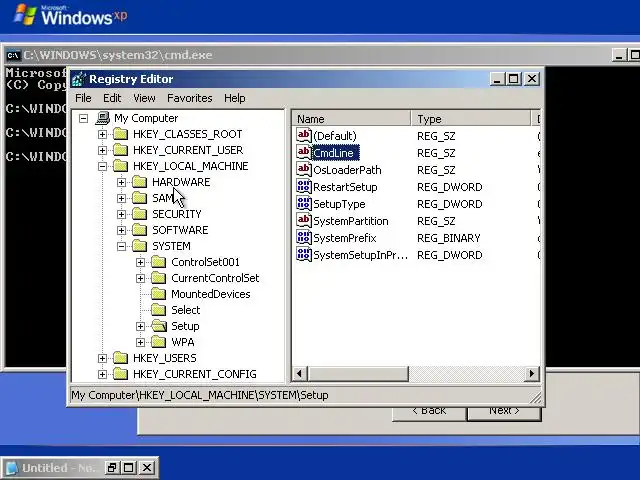Click the string icon beside SystemPartition
Image resolution: width=640 pixels, height=480 pixels.
point(304,220)
